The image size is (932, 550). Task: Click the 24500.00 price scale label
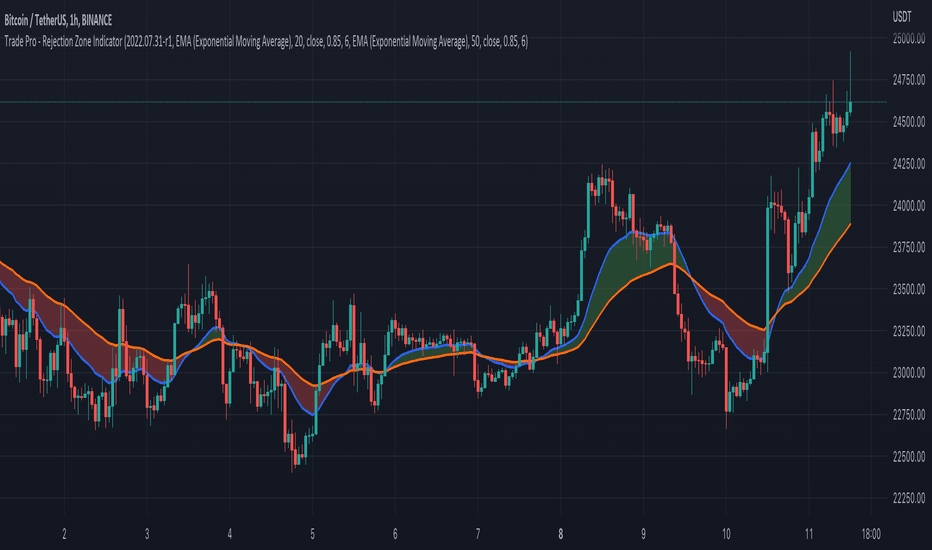pos(908,122)
